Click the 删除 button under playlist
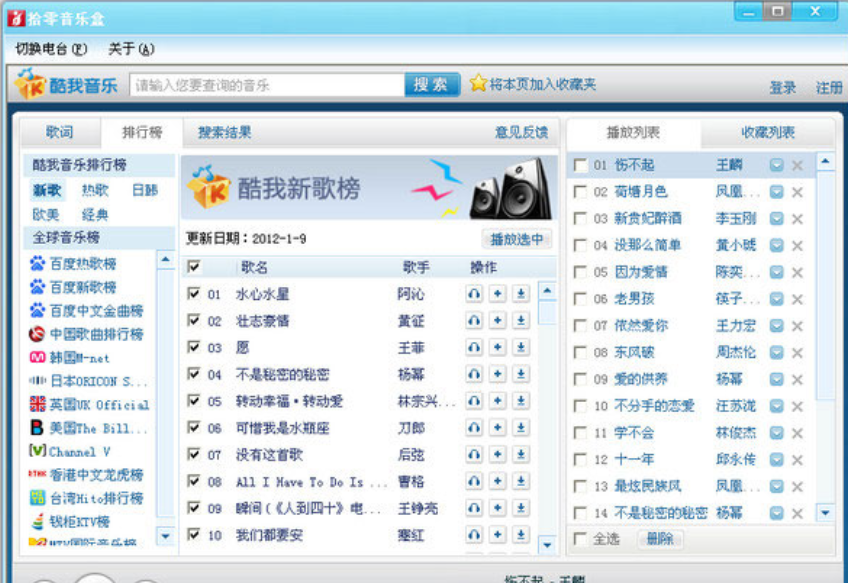 tap(660, 539)
